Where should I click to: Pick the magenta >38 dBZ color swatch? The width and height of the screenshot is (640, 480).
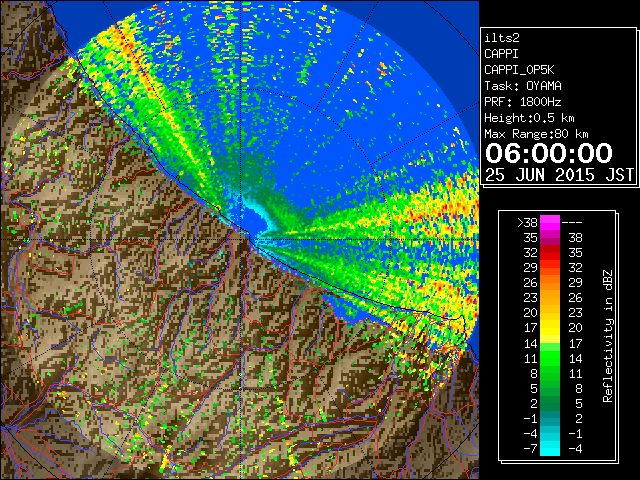click(x=550, y=223)
